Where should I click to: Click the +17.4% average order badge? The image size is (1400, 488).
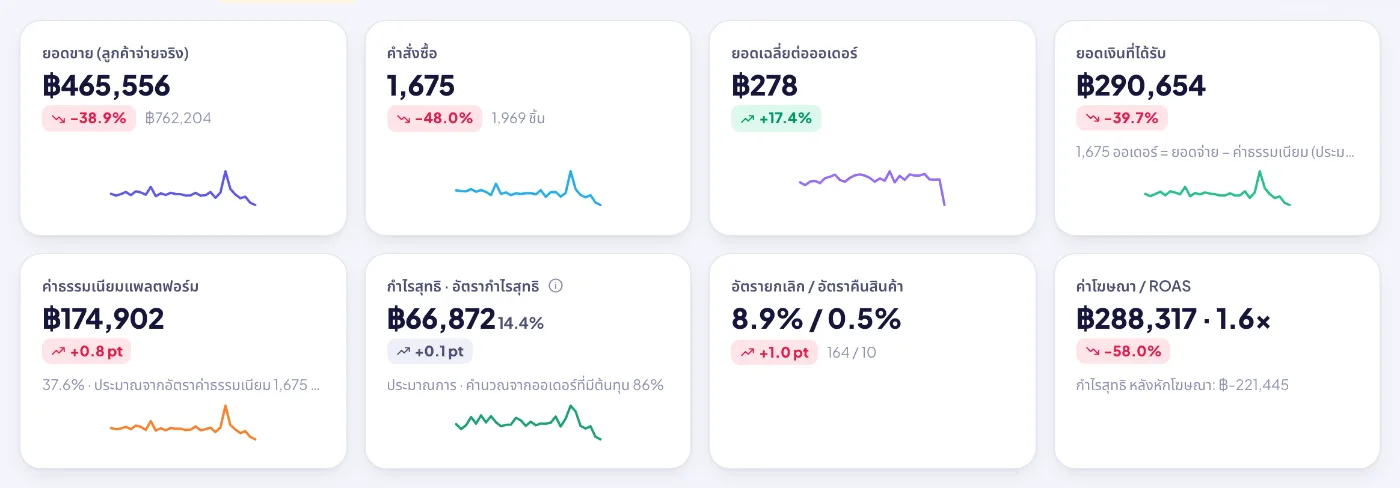coord(776,118)
